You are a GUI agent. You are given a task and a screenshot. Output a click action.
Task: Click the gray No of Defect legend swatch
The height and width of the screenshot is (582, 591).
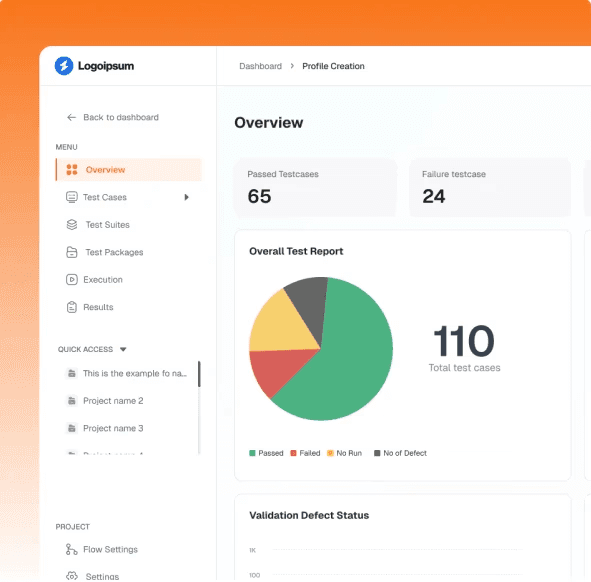pyautogui.click(x=377, y=453)
